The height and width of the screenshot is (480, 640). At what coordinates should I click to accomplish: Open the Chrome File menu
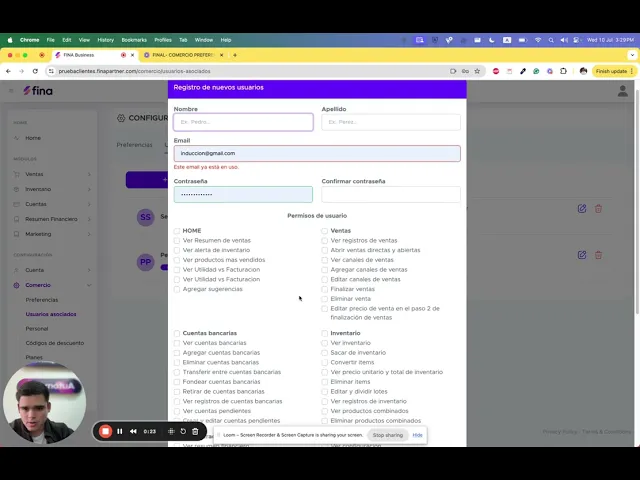(x=51, y=40)
